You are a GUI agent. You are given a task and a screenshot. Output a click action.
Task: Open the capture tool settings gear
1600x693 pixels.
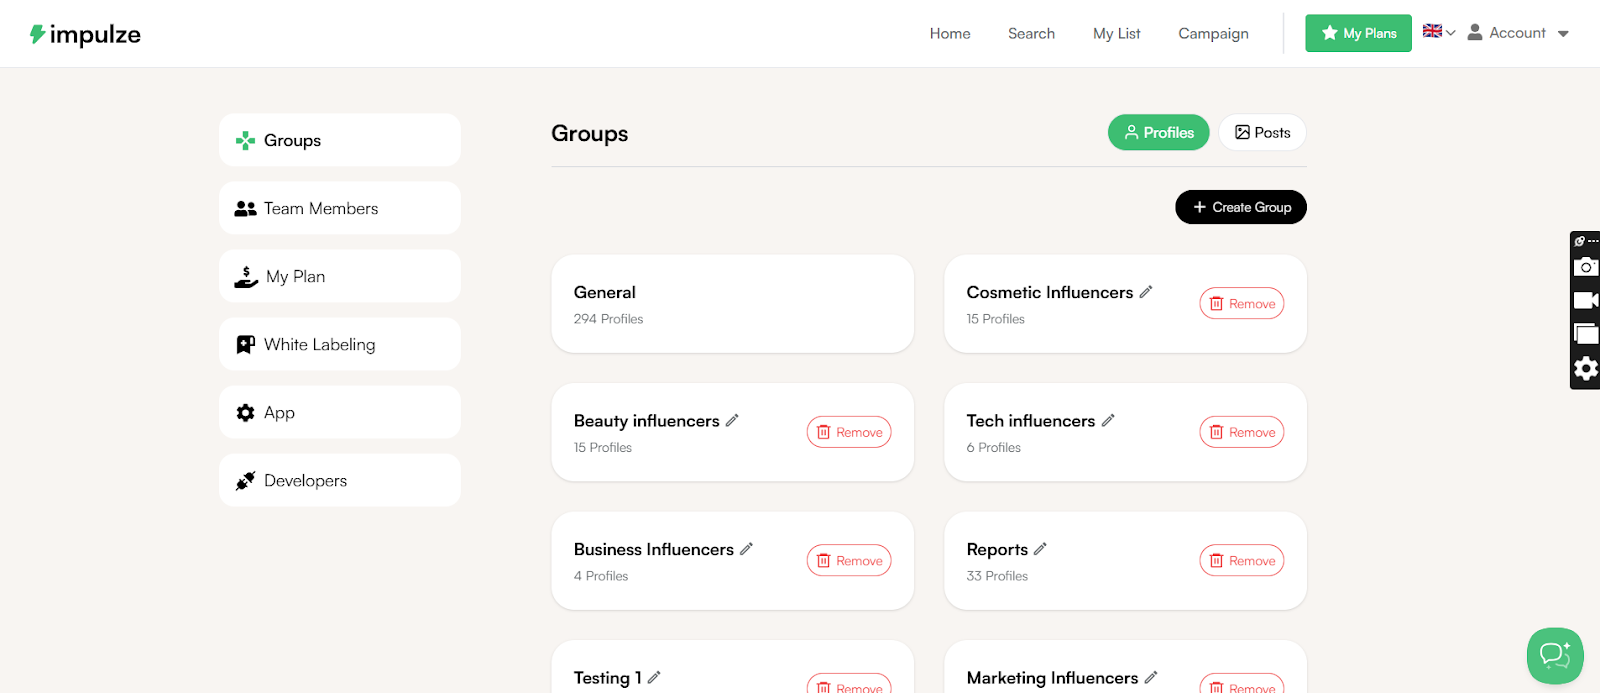click(x=1585, y=369)
